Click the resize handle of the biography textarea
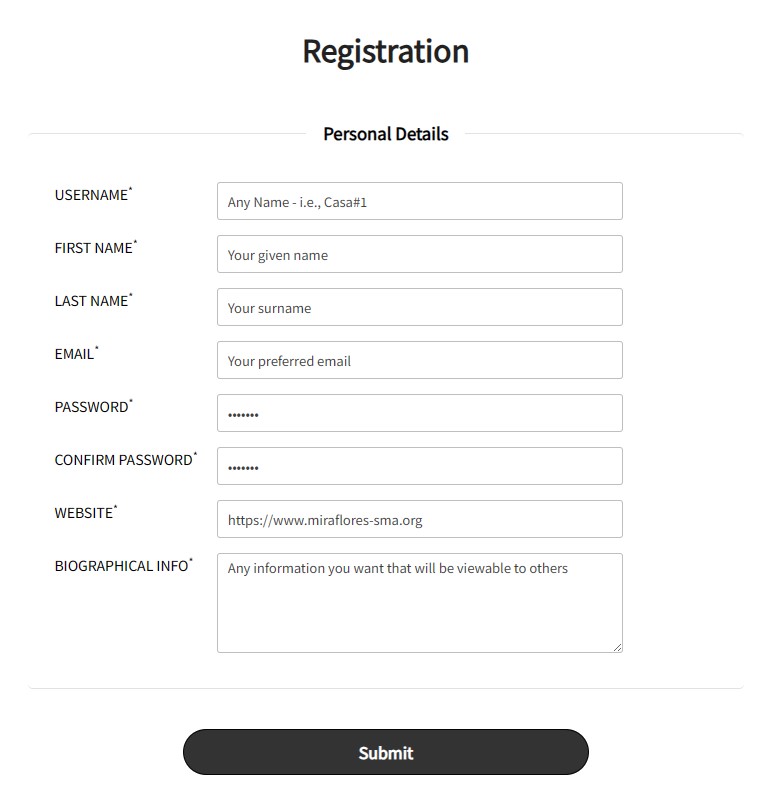The width and height of the screenshot is (775, 790). point(617,647)
